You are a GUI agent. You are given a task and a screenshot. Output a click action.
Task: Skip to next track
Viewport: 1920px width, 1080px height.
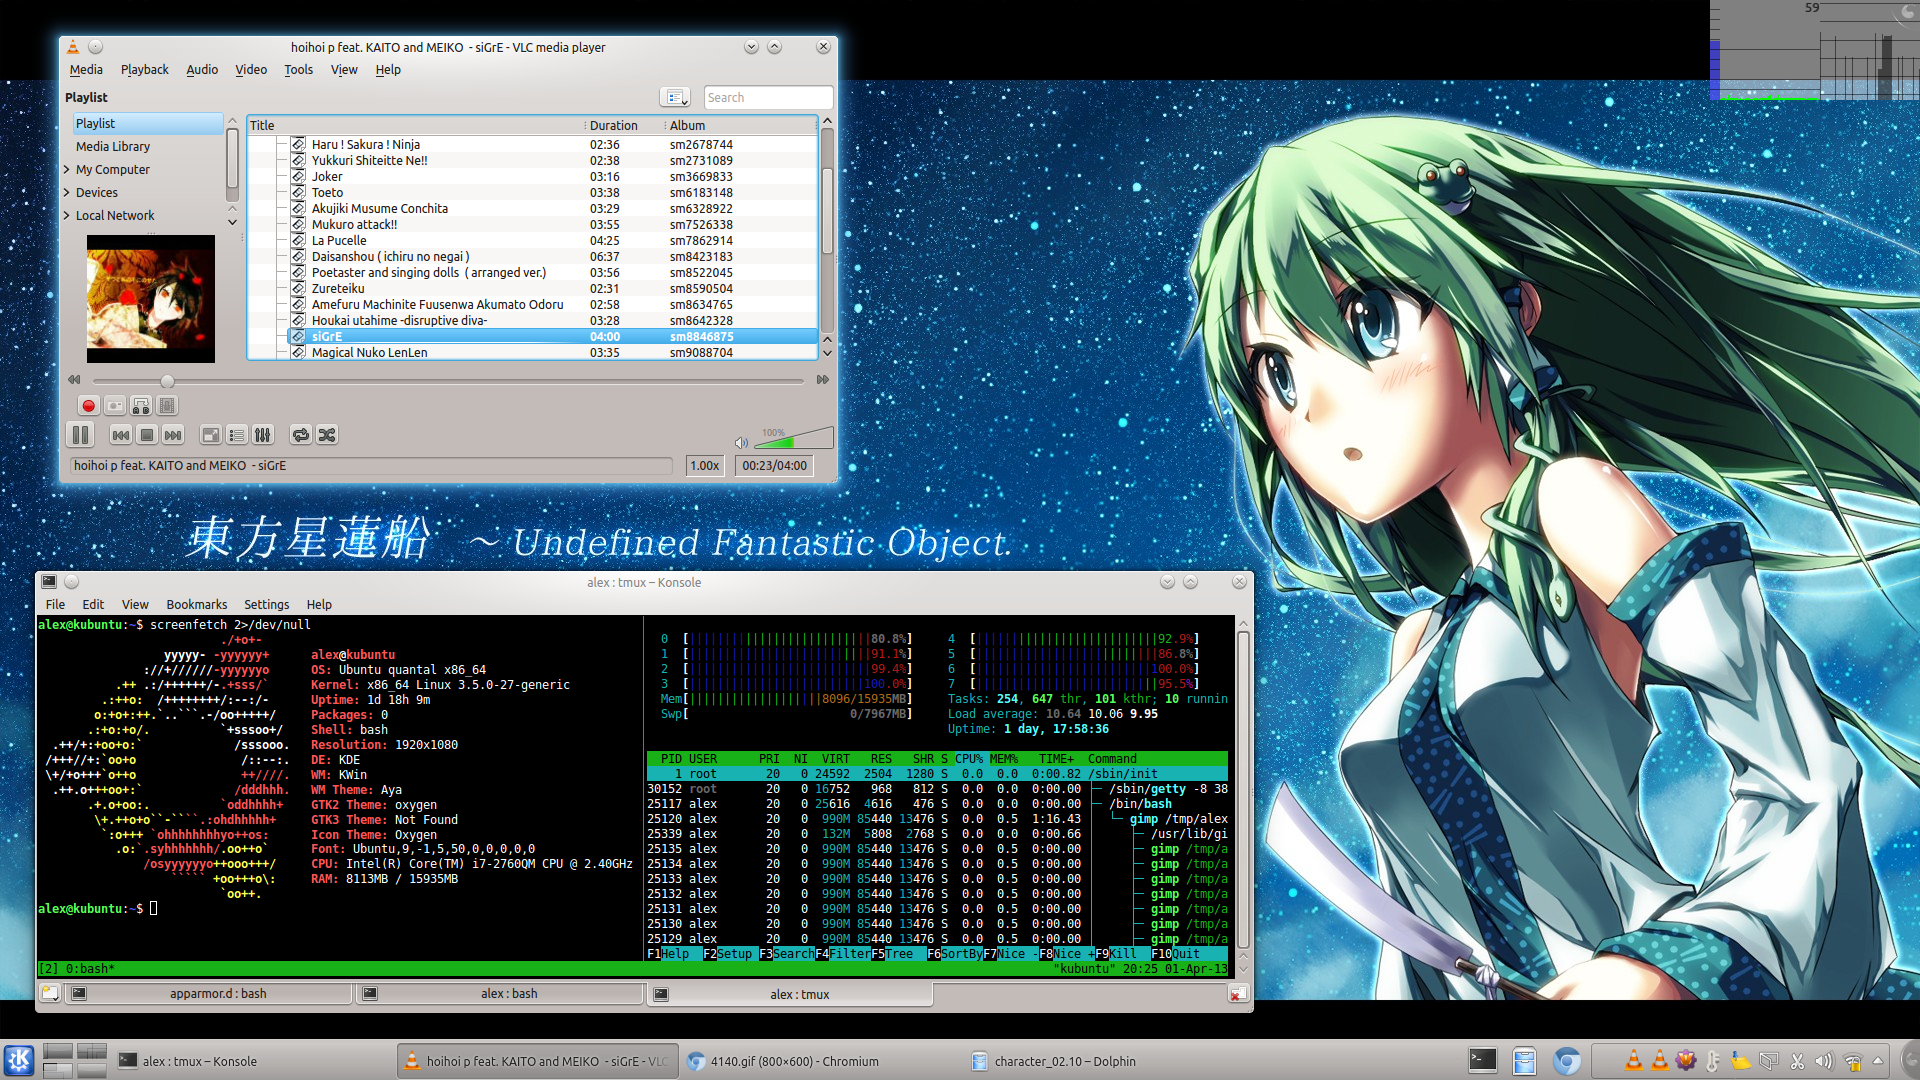[x=173, y=435]
